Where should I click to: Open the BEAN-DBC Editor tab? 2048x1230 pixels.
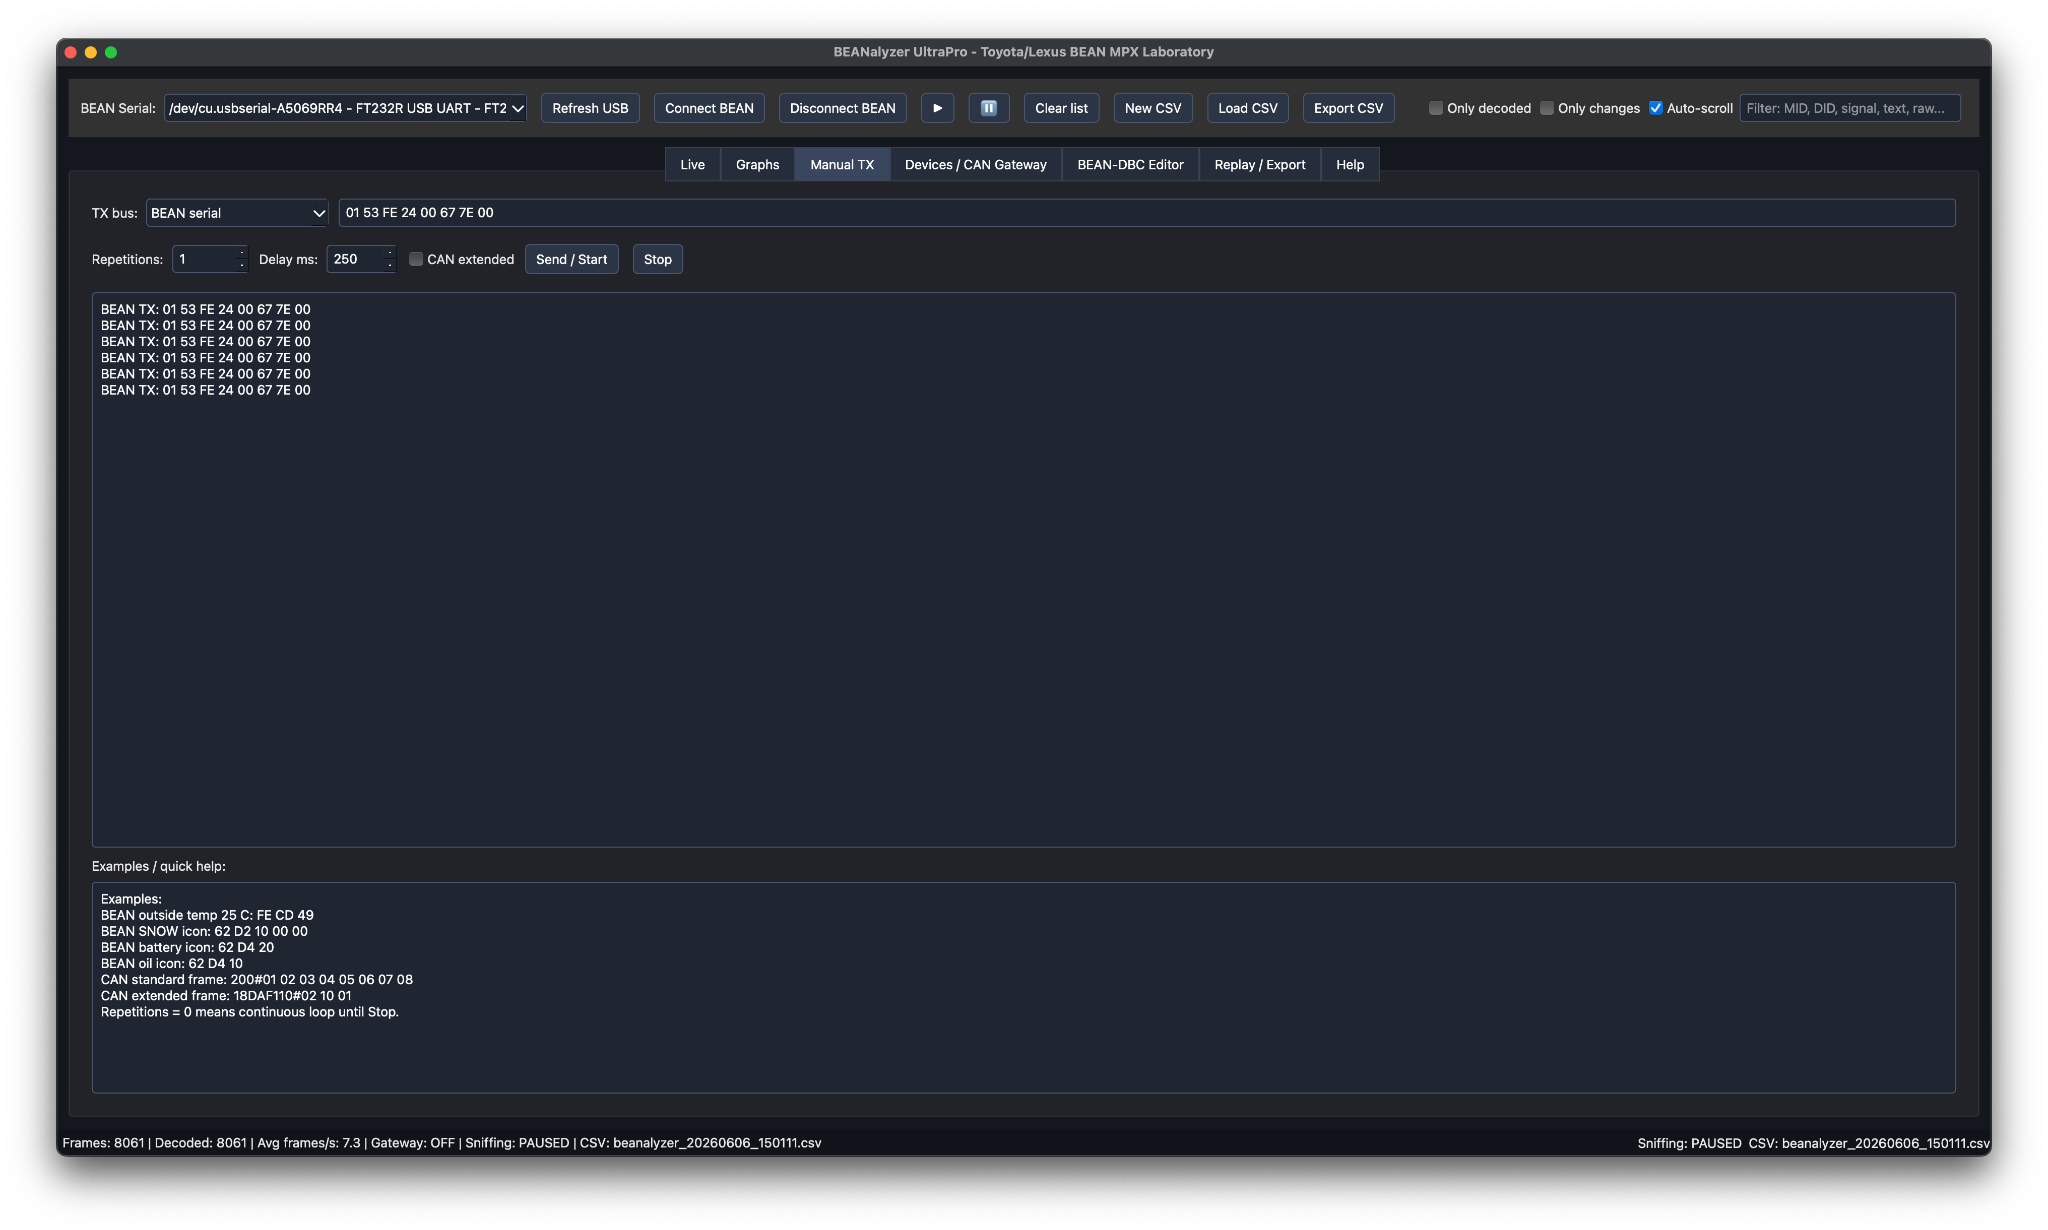[x=1130, y=165]
